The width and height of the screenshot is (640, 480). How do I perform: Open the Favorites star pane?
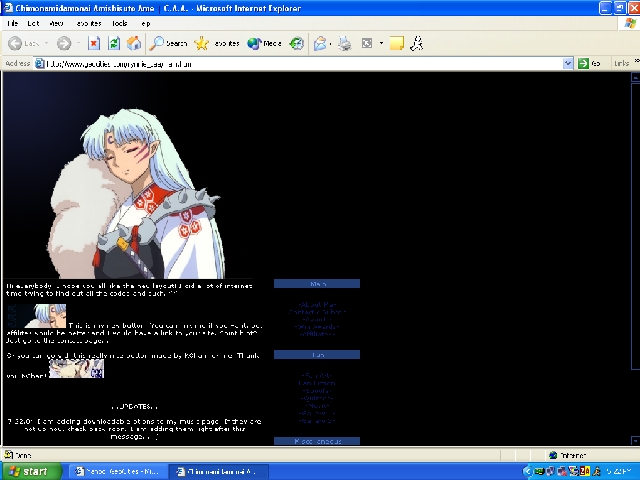click(217, 43)
